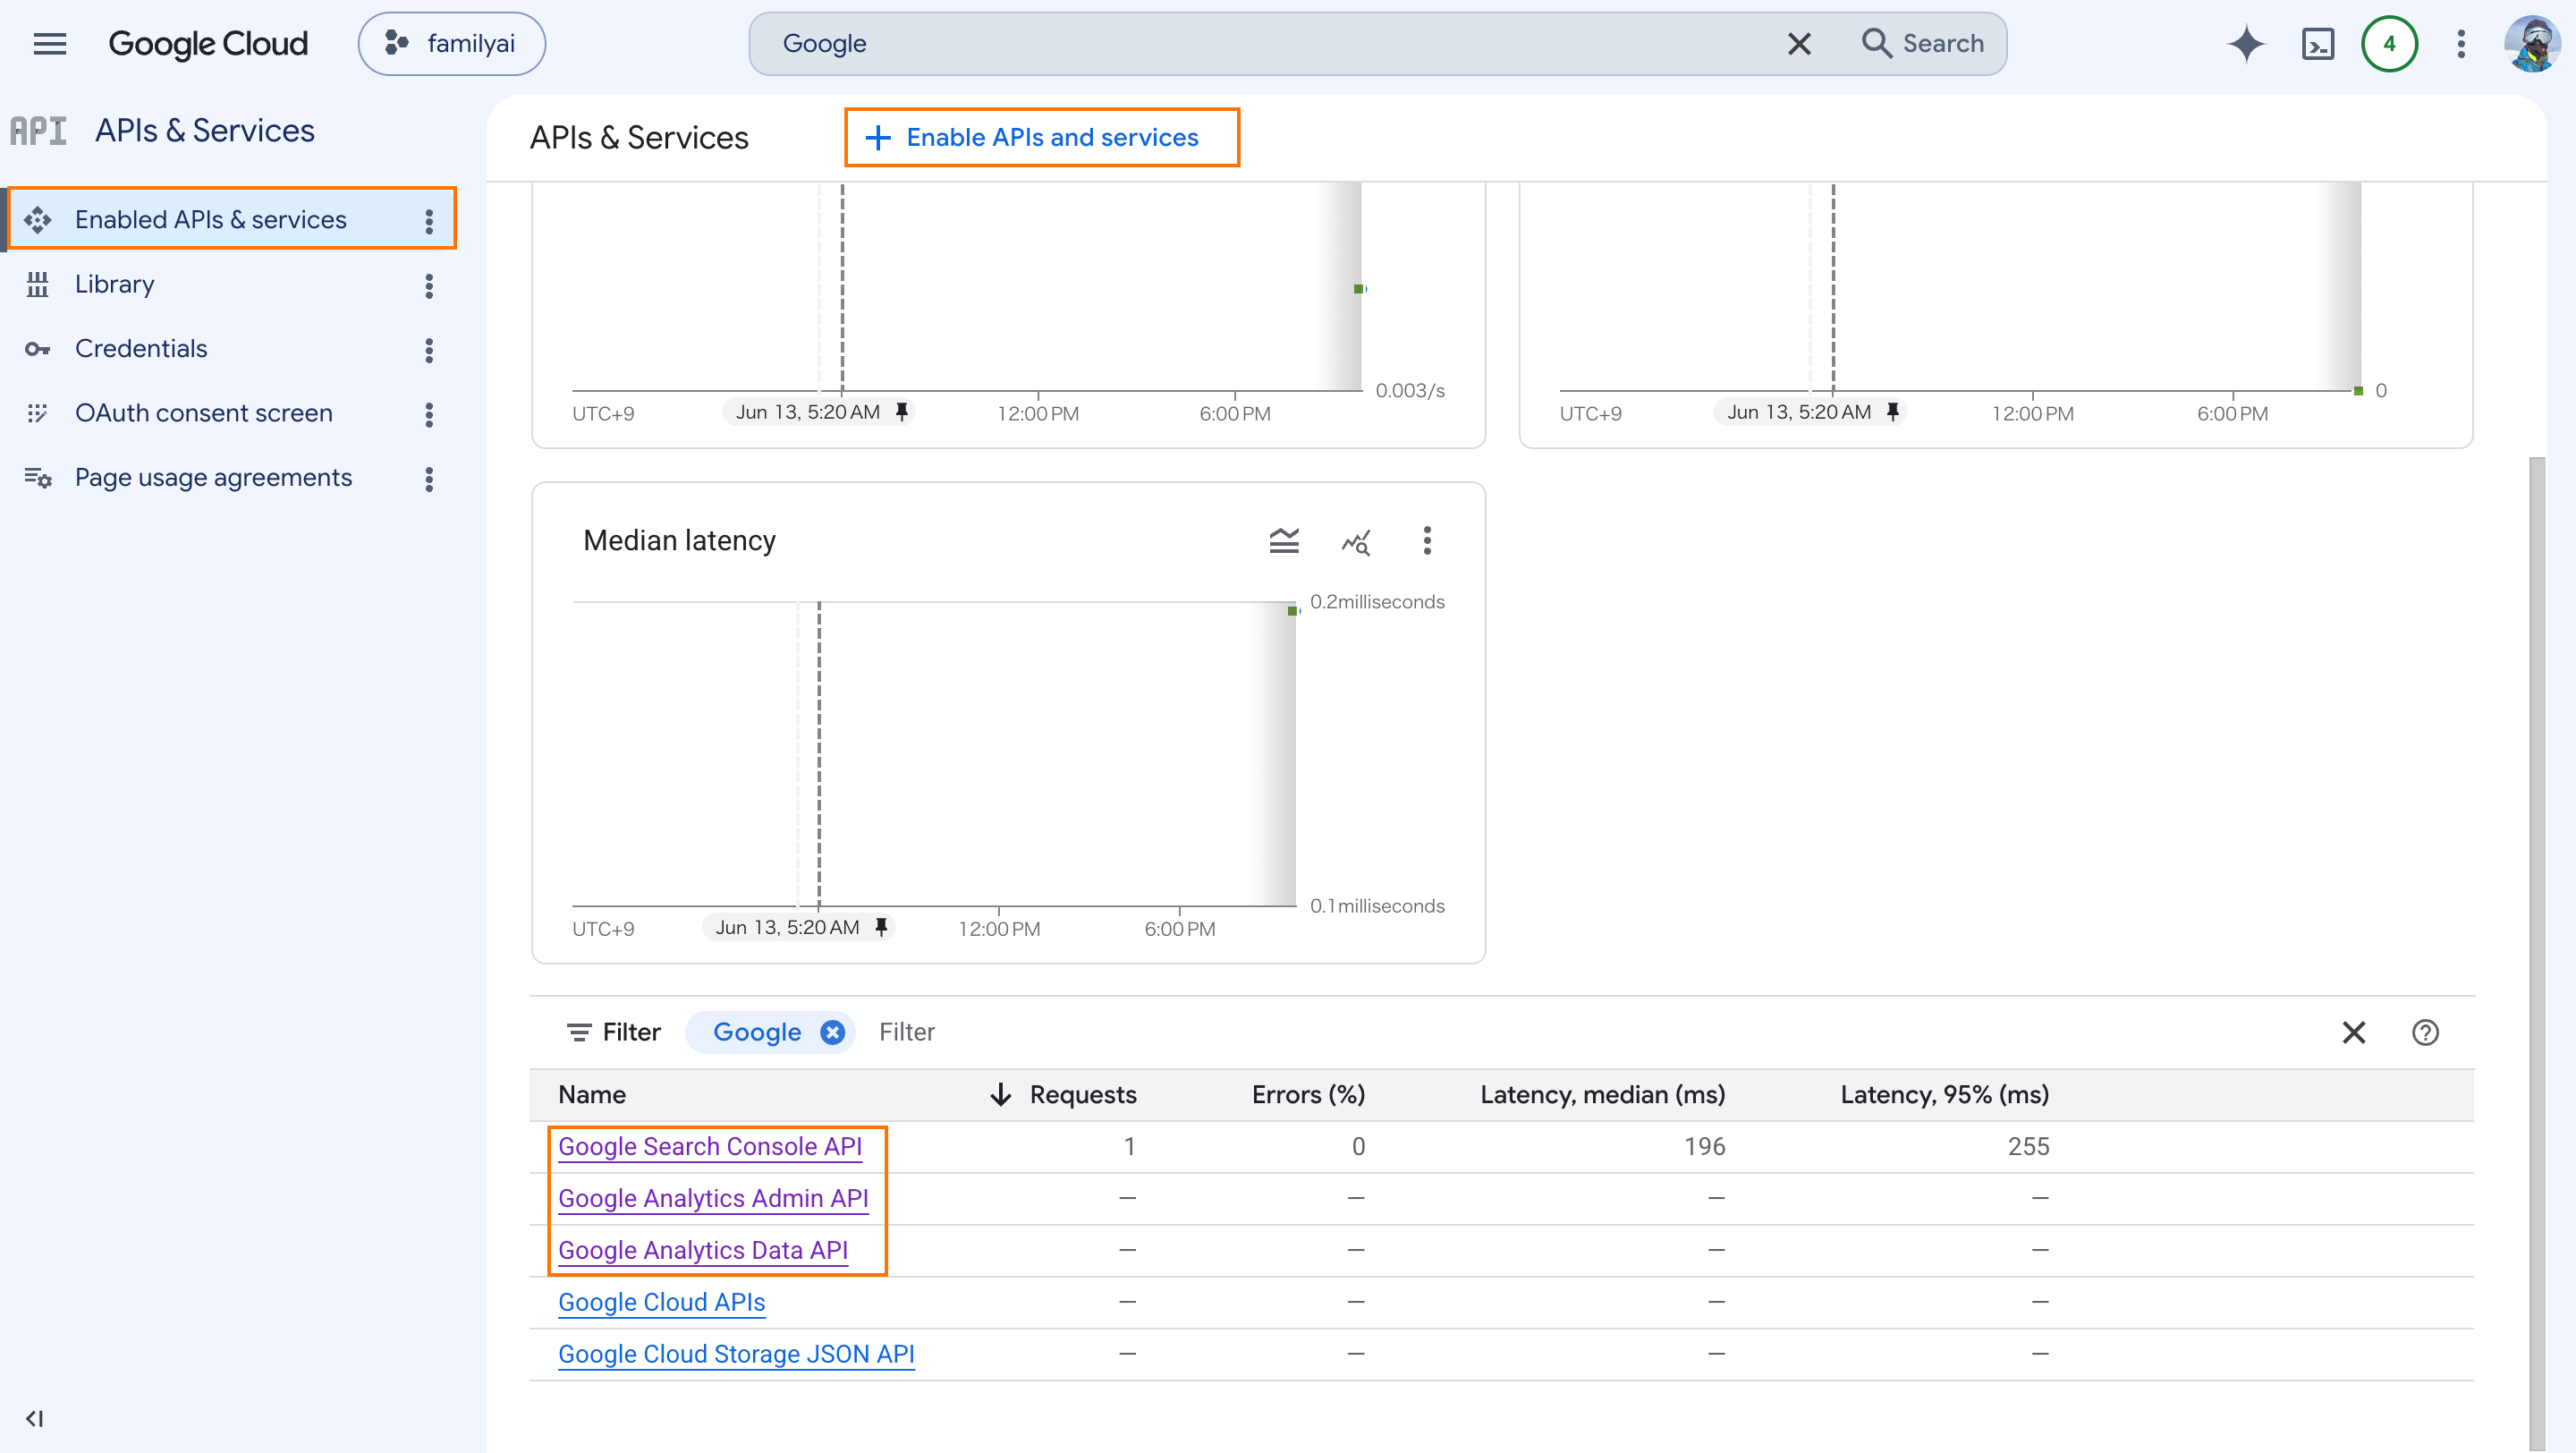
Task: Sort by Latency, median (ms) column
Action: click(x=1602, y=1095)
